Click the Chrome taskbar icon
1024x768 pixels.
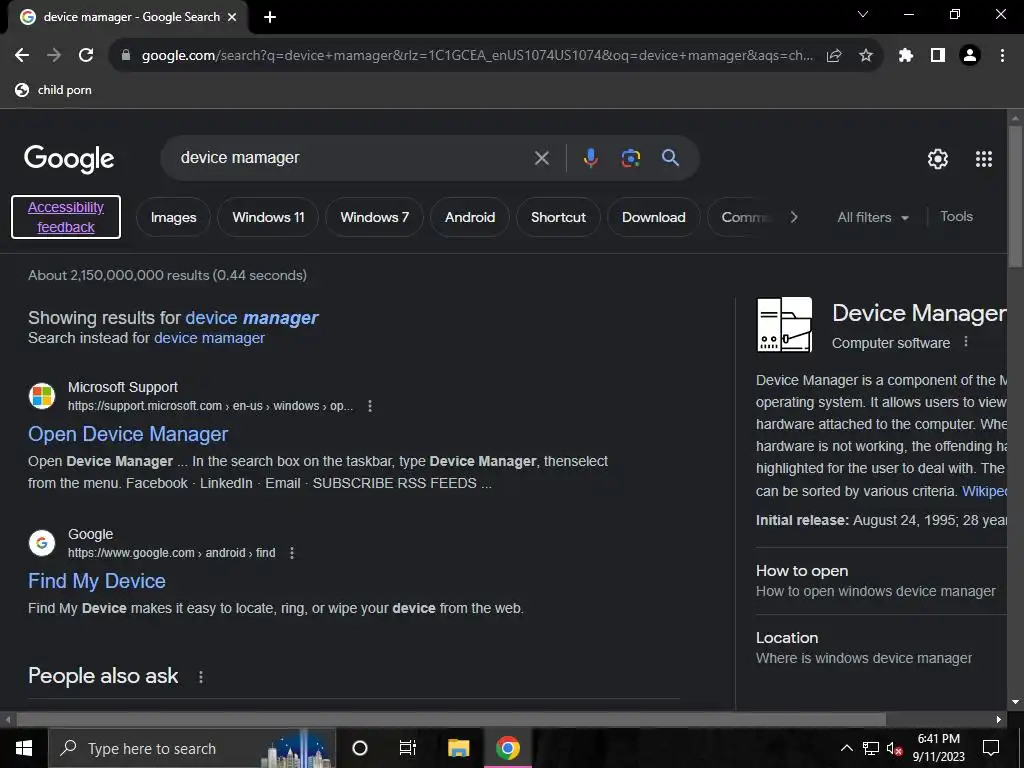[x=507, y=748]
